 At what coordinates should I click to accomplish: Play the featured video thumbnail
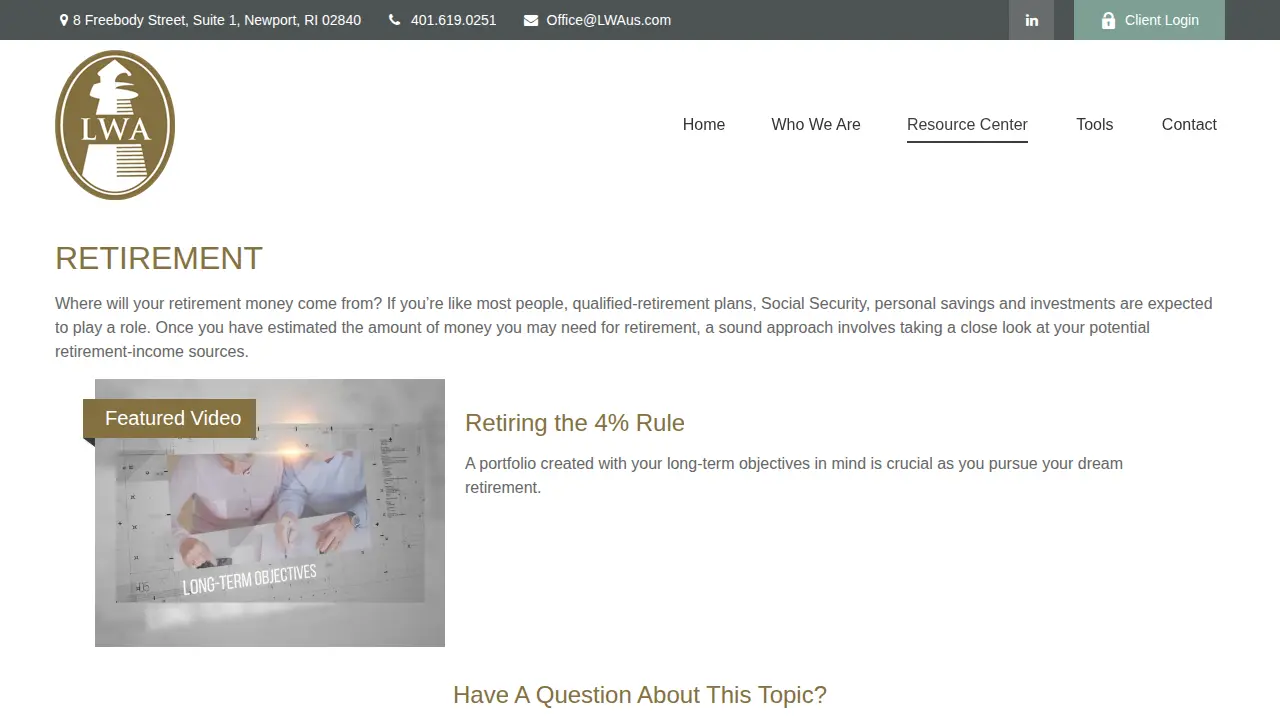click(x=270, y=513)
